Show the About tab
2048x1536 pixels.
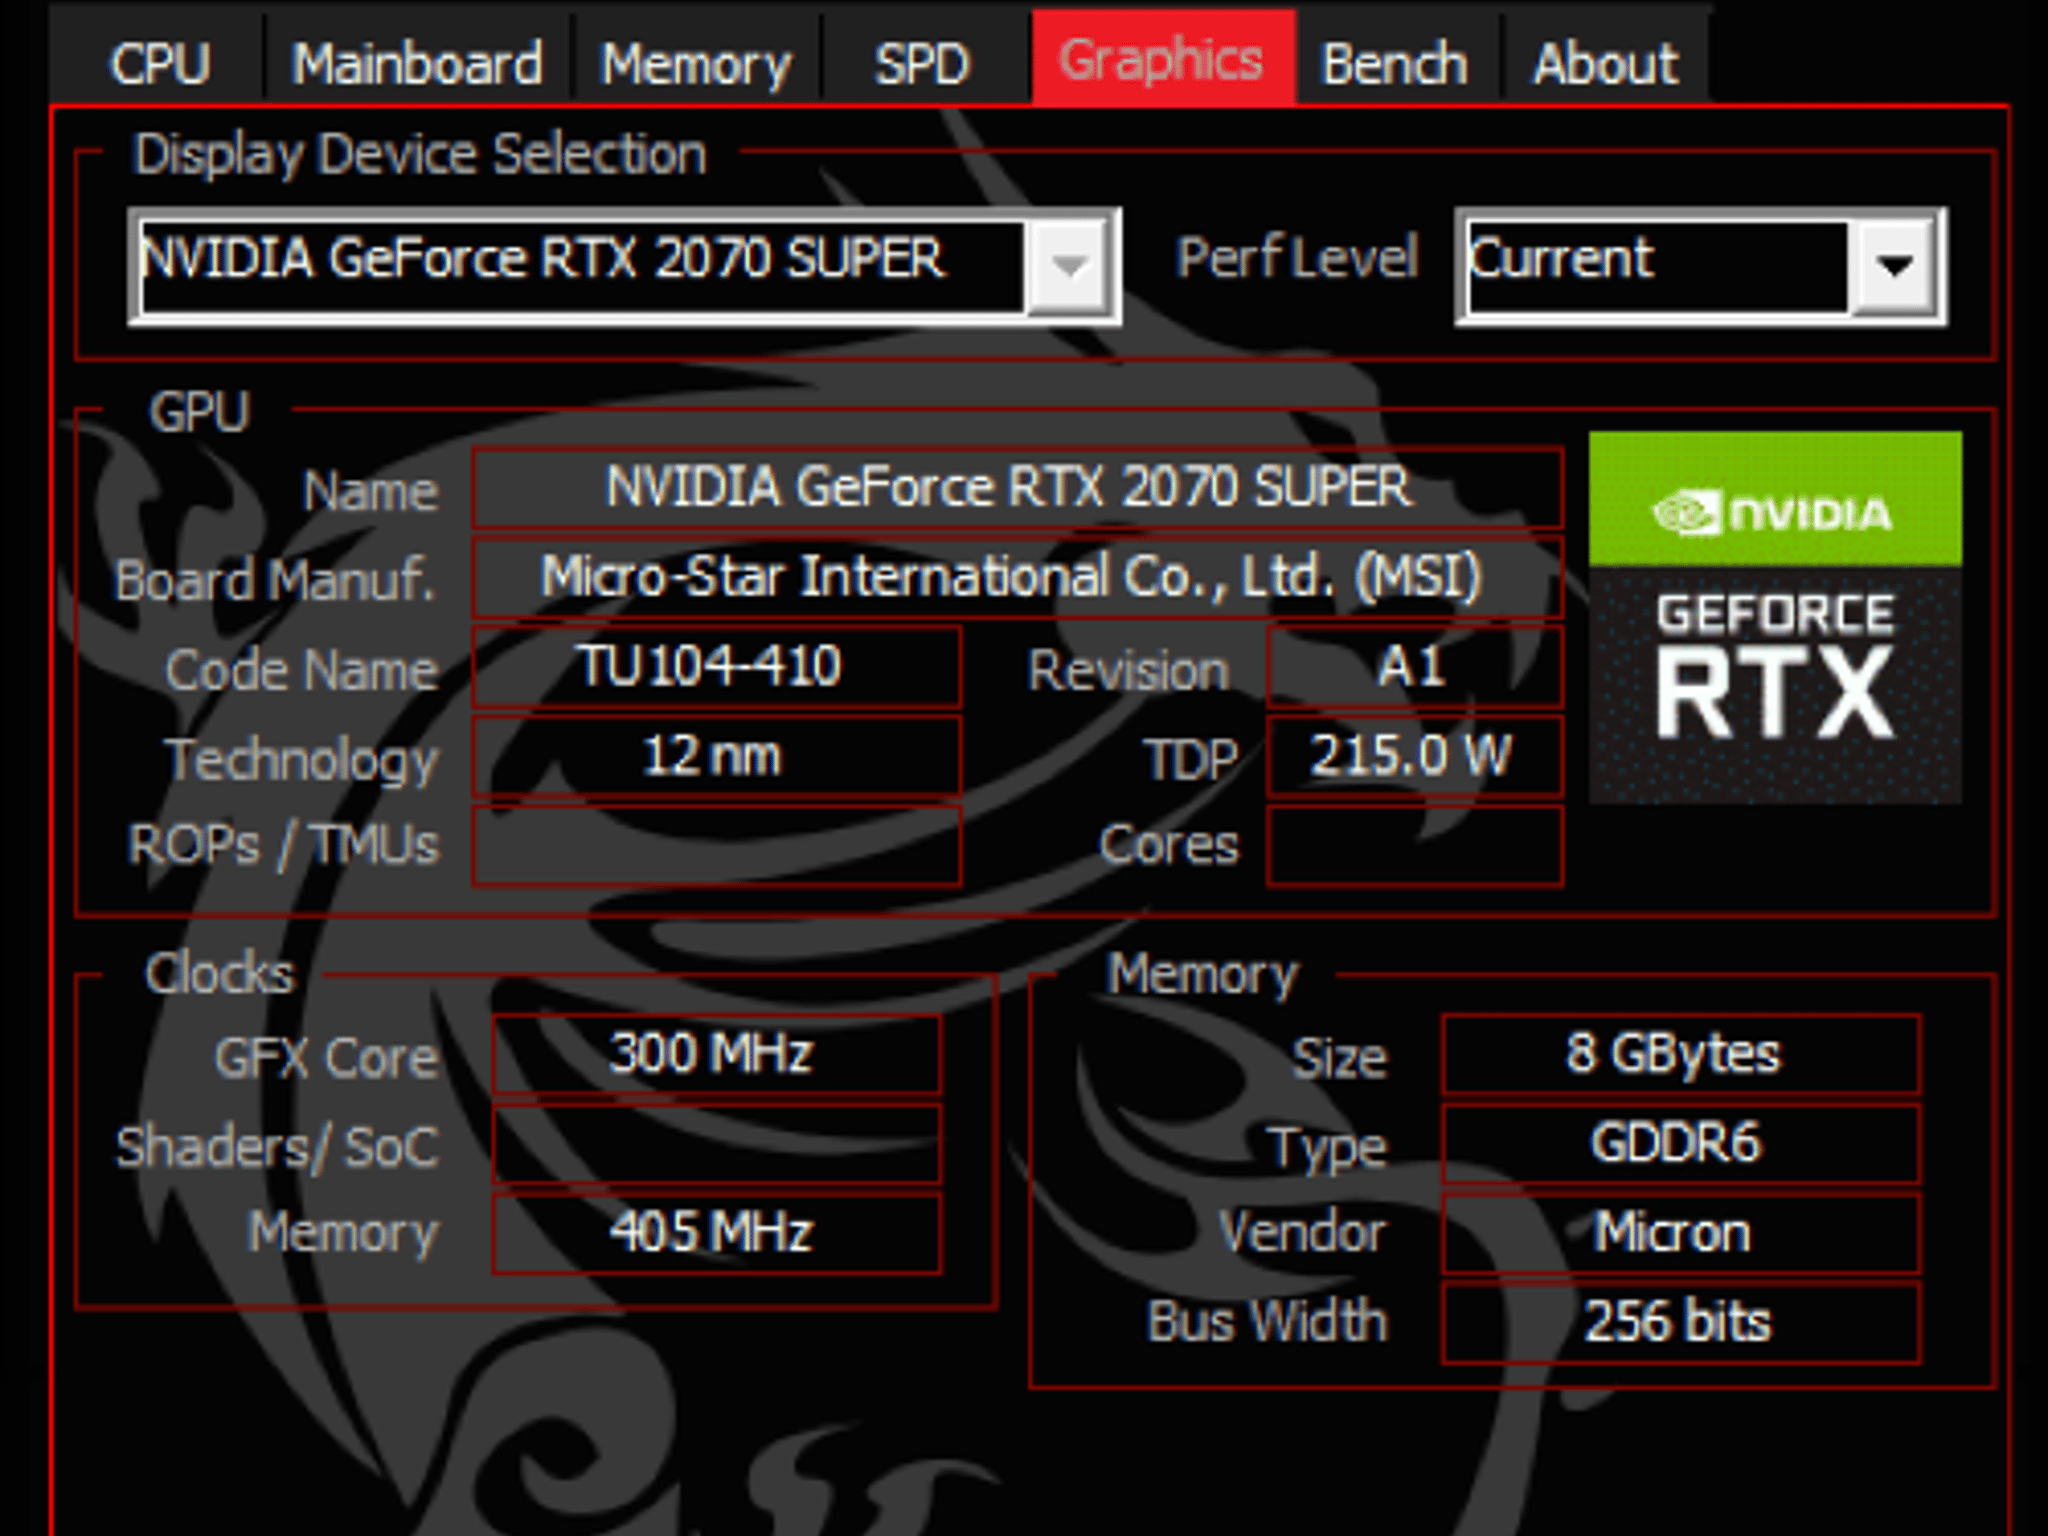(x=1605, y=63)
